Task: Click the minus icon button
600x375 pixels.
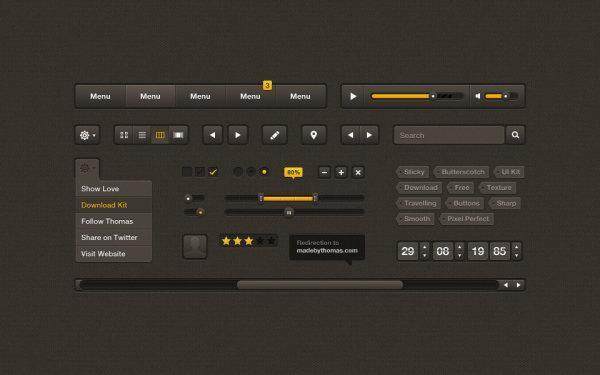Action: (x=324, y=172)
